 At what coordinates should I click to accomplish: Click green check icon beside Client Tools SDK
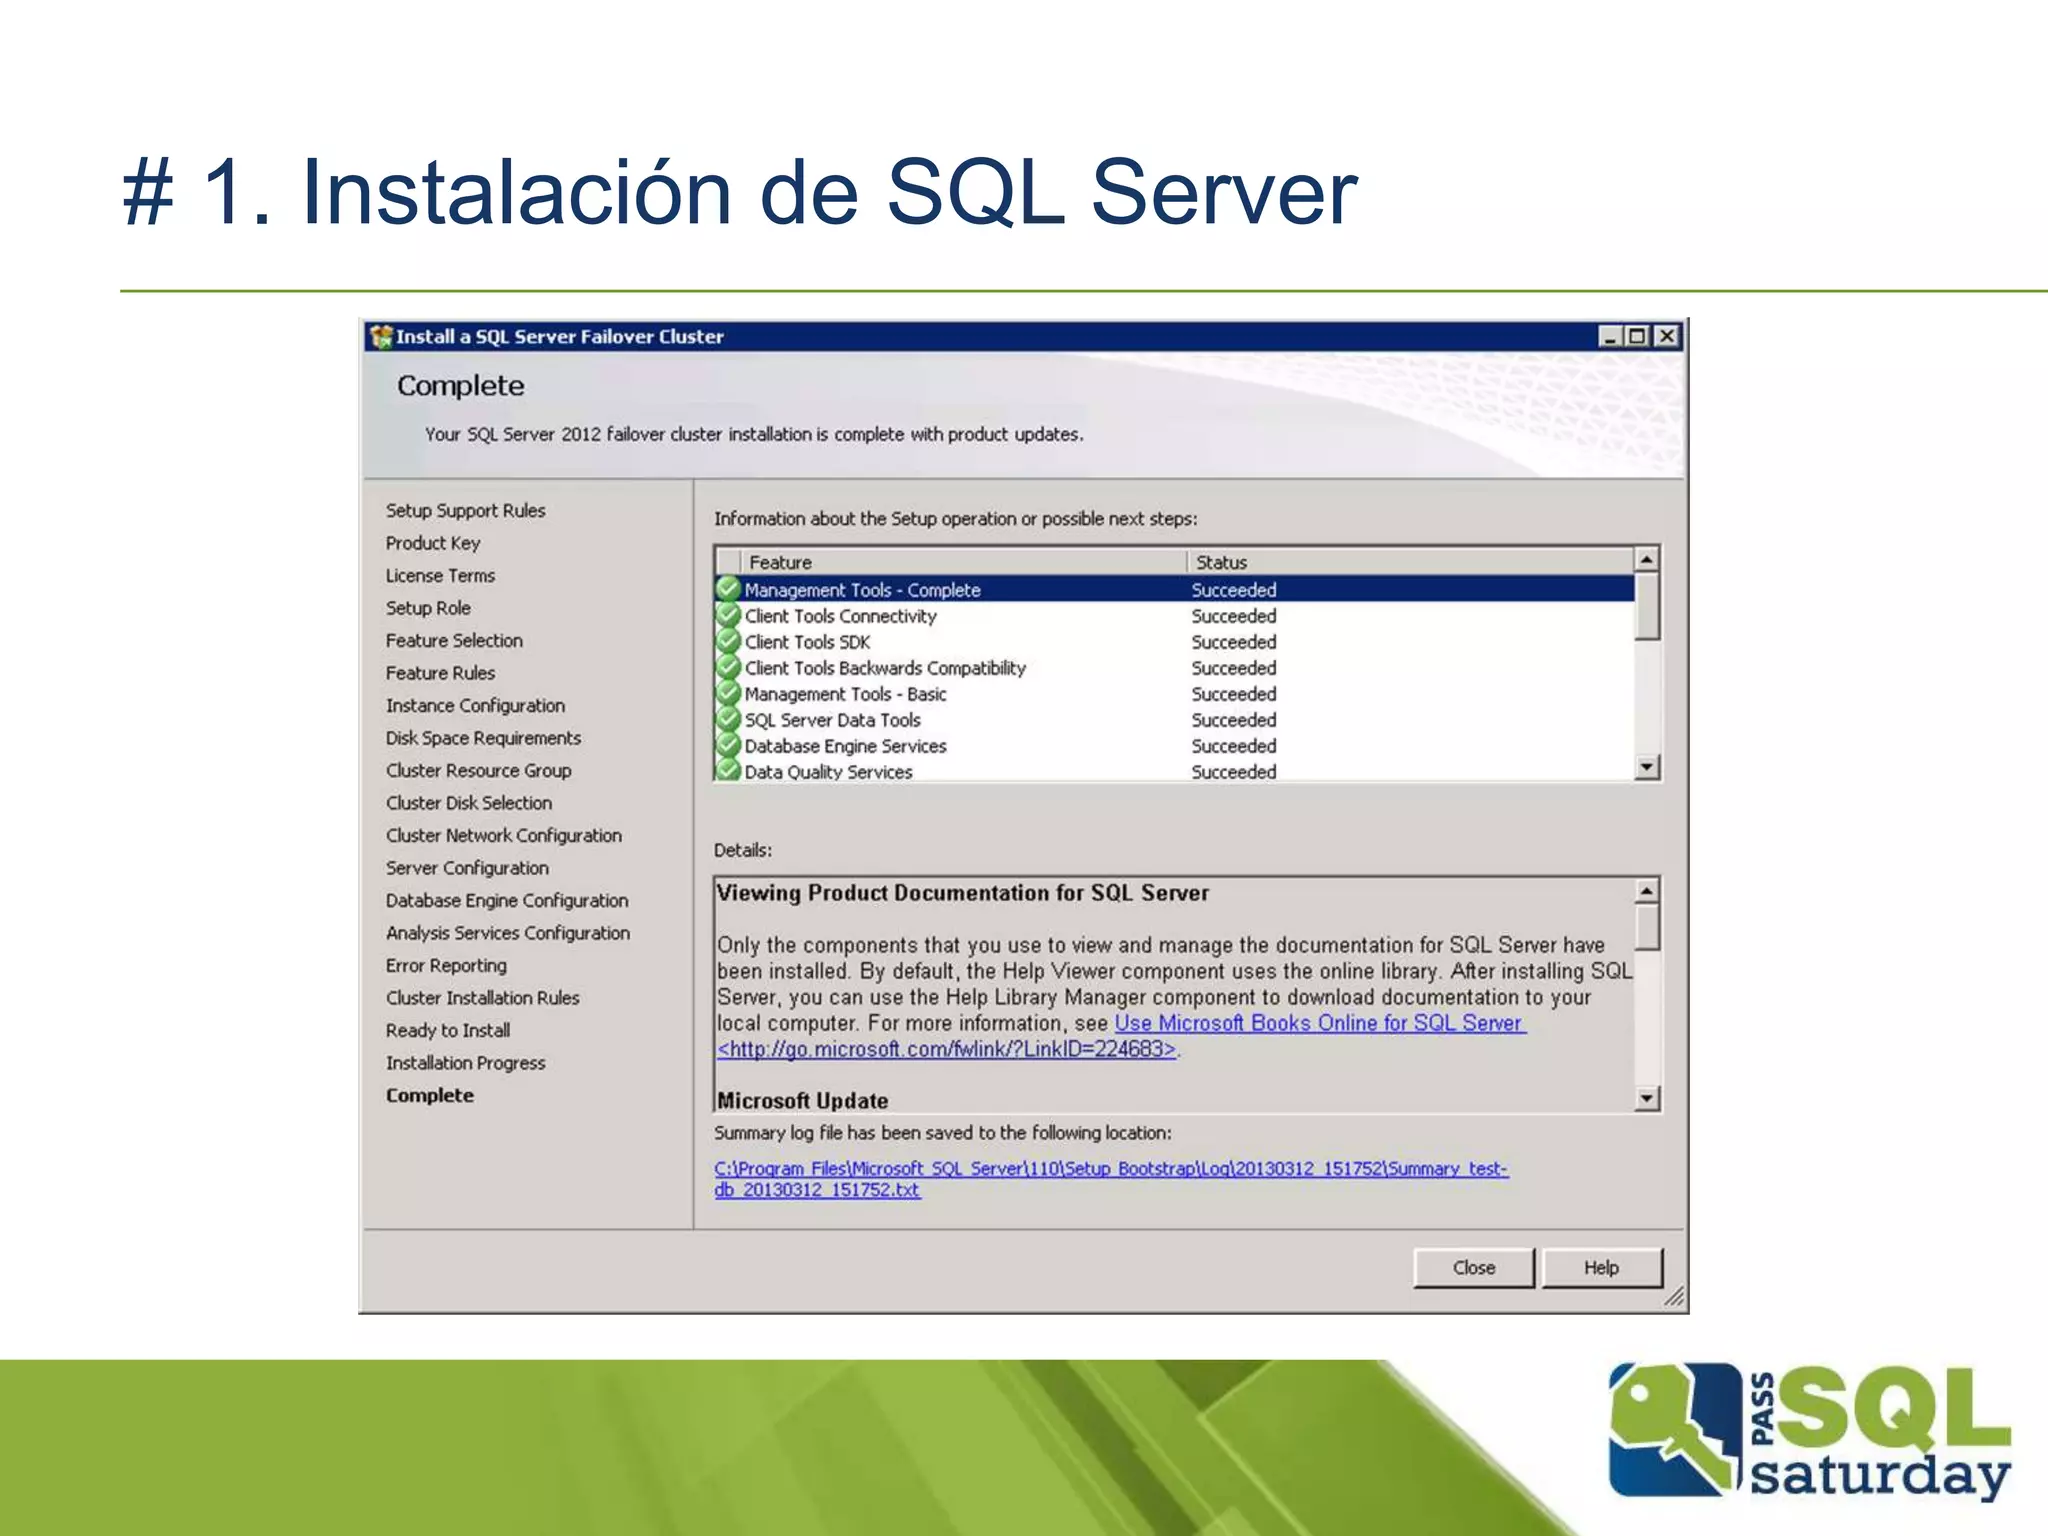pyautogui.click(x=729, y=640)
